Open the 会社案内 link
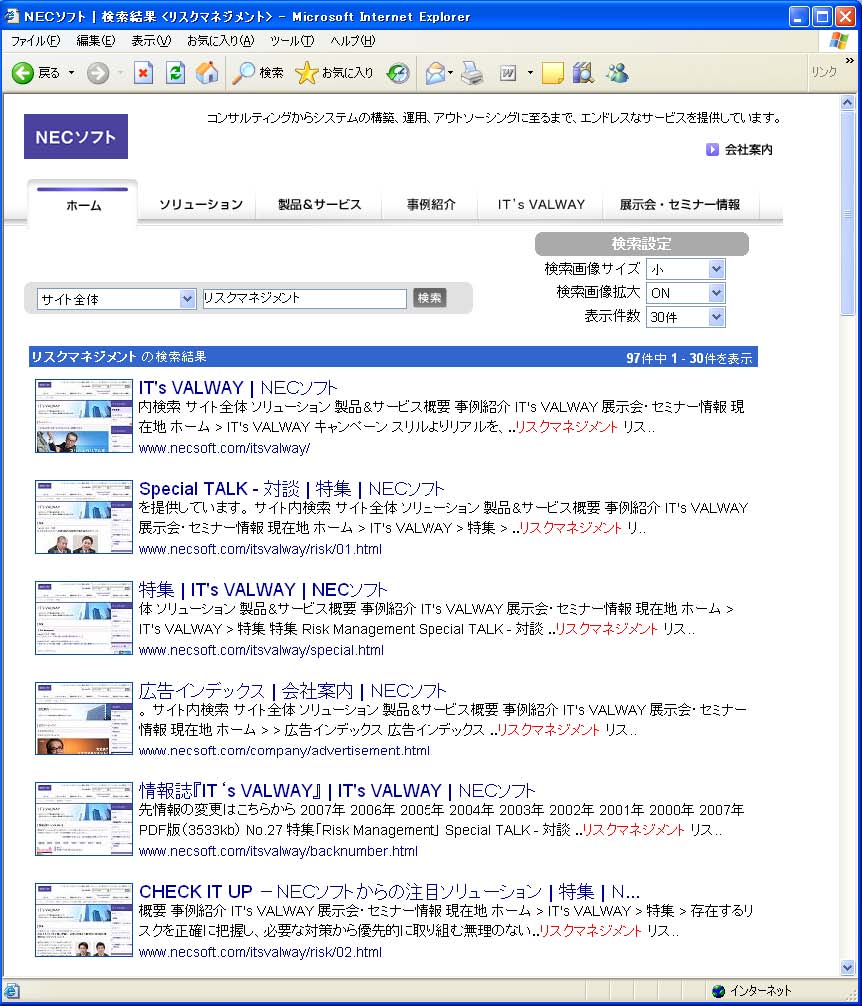This screenshot has height=1006, width=862. (x=748, y=149)
